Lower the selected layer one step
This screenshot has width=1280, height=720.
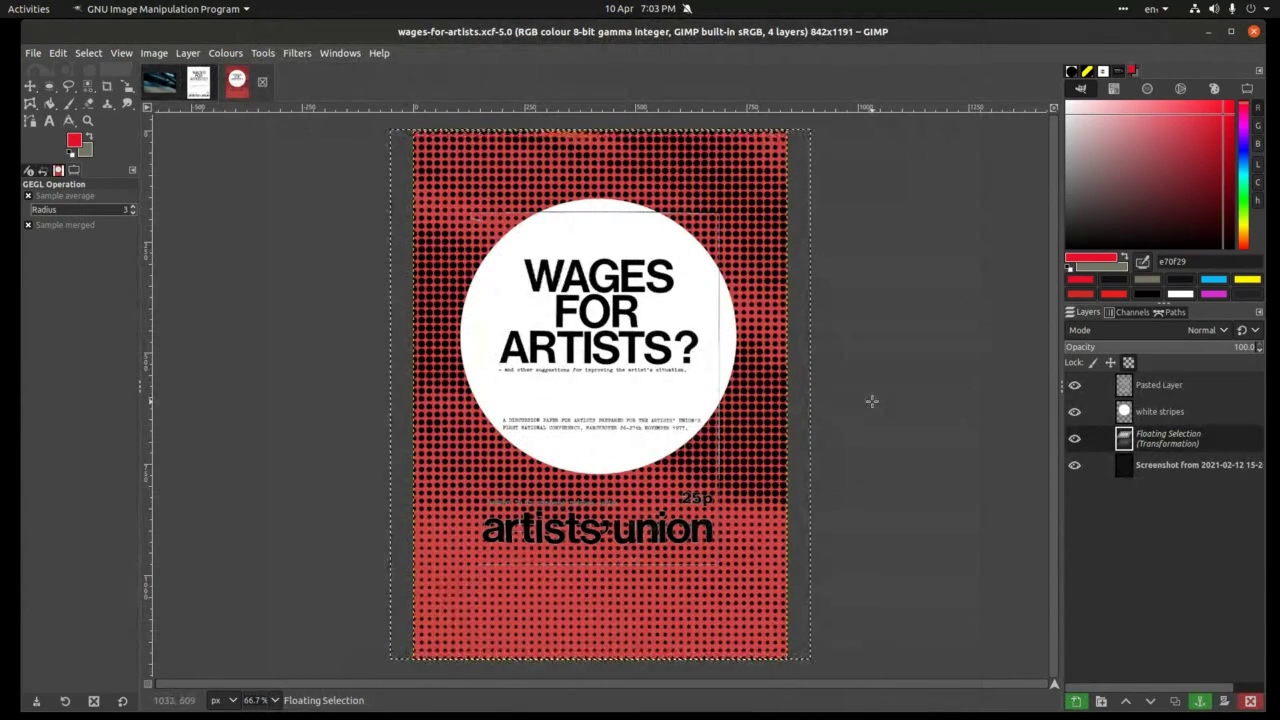pos(1150,702)
